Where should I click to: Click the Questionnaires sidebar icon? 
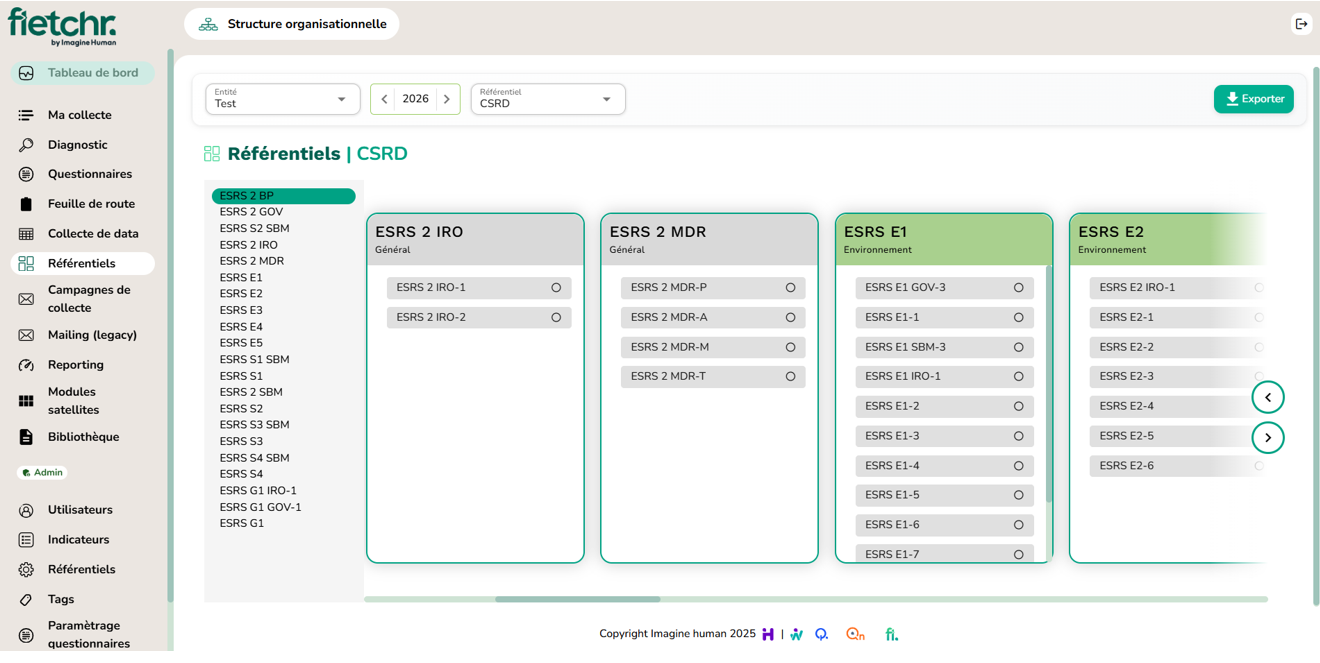click(x=26, y=174)
